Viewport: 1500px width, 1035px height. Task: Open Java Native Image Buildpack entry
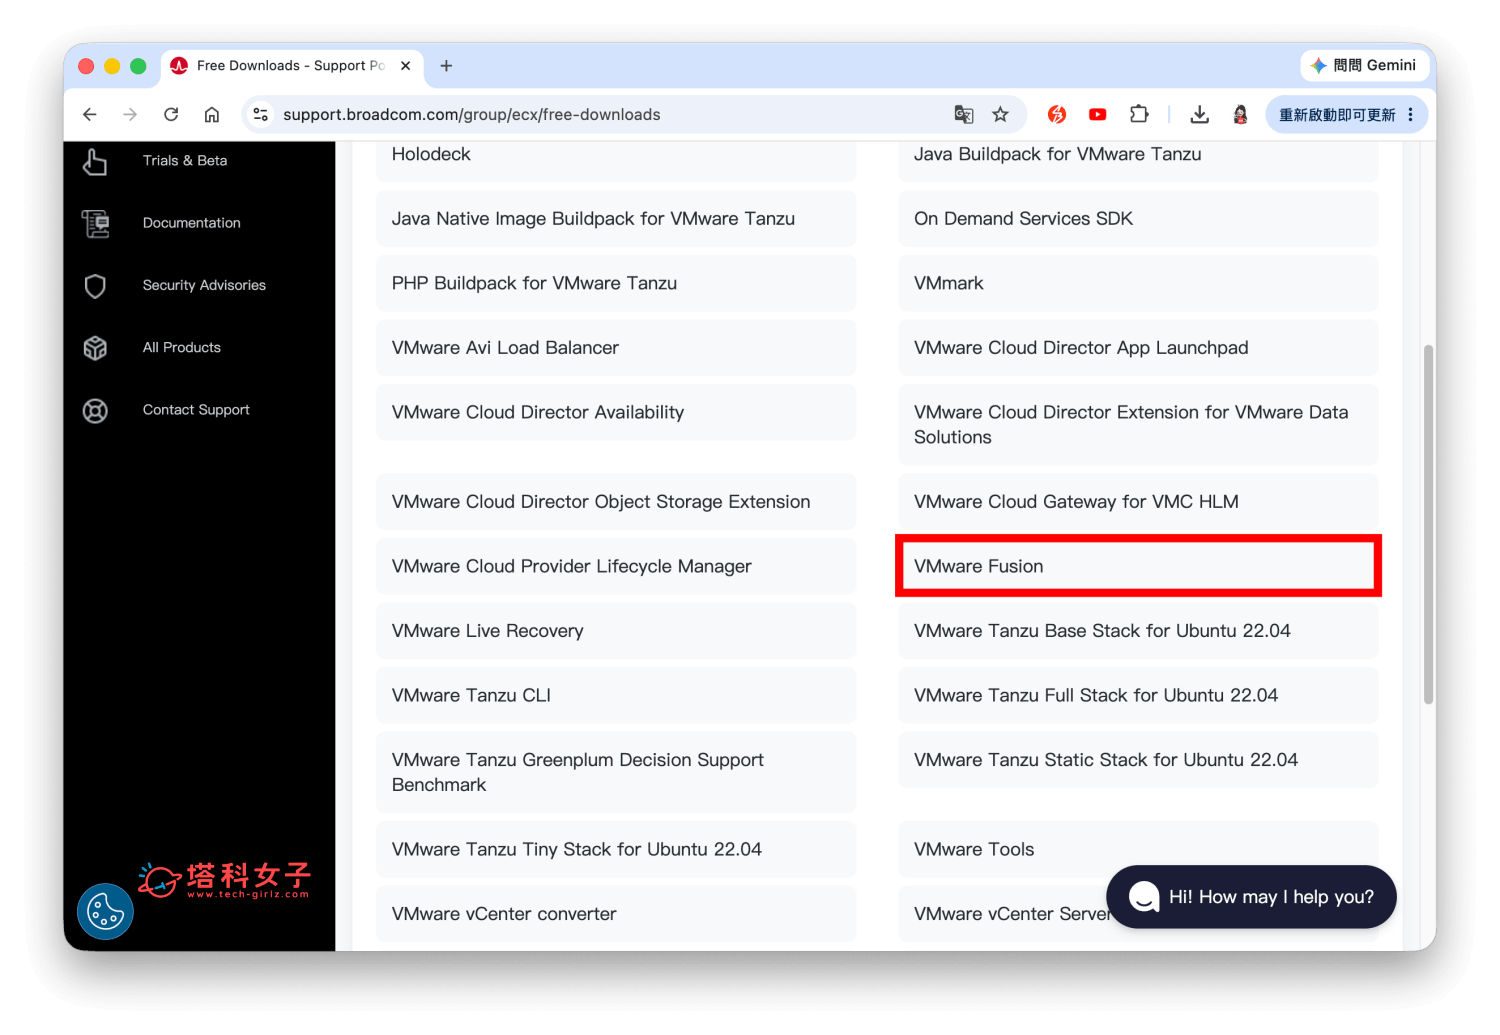point(616,219)
